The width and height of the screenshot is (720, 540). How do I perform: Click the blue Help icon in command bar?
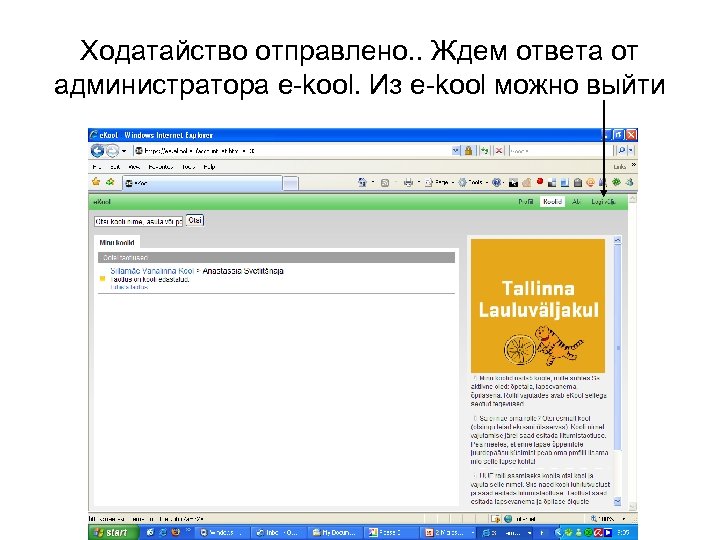point(496,183)
